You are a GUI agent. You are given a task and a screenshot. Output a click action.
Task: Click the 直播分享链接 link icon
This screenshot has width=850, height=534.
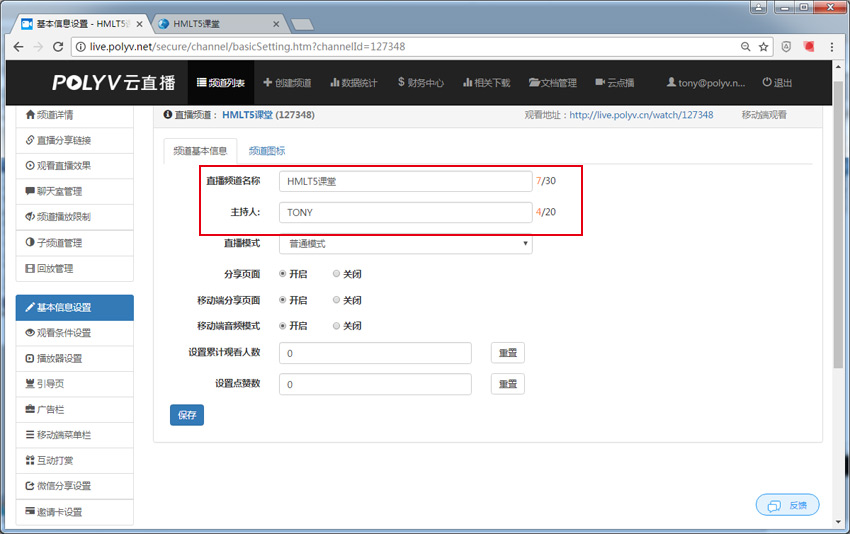(x=30, y=140)
